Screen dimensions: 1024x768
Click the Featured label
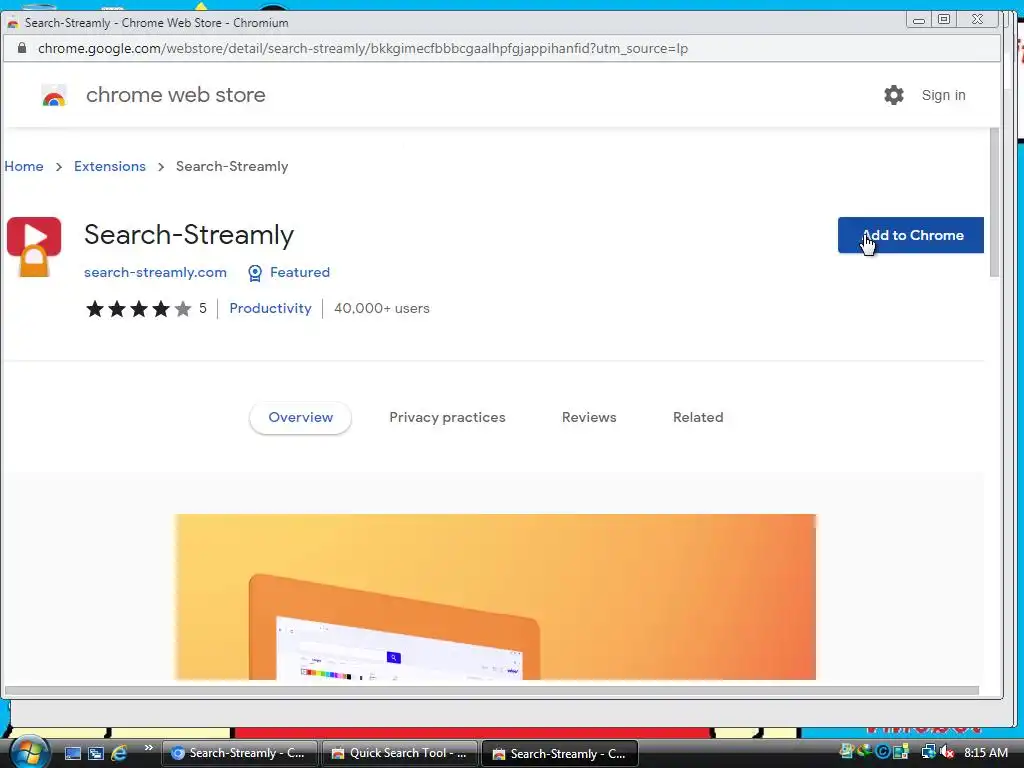tap(300, 272)
